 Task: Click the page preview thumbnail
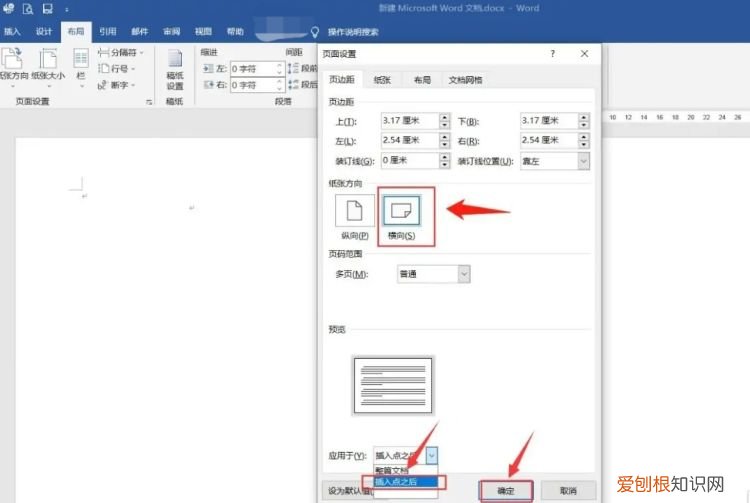click(393, 385)
